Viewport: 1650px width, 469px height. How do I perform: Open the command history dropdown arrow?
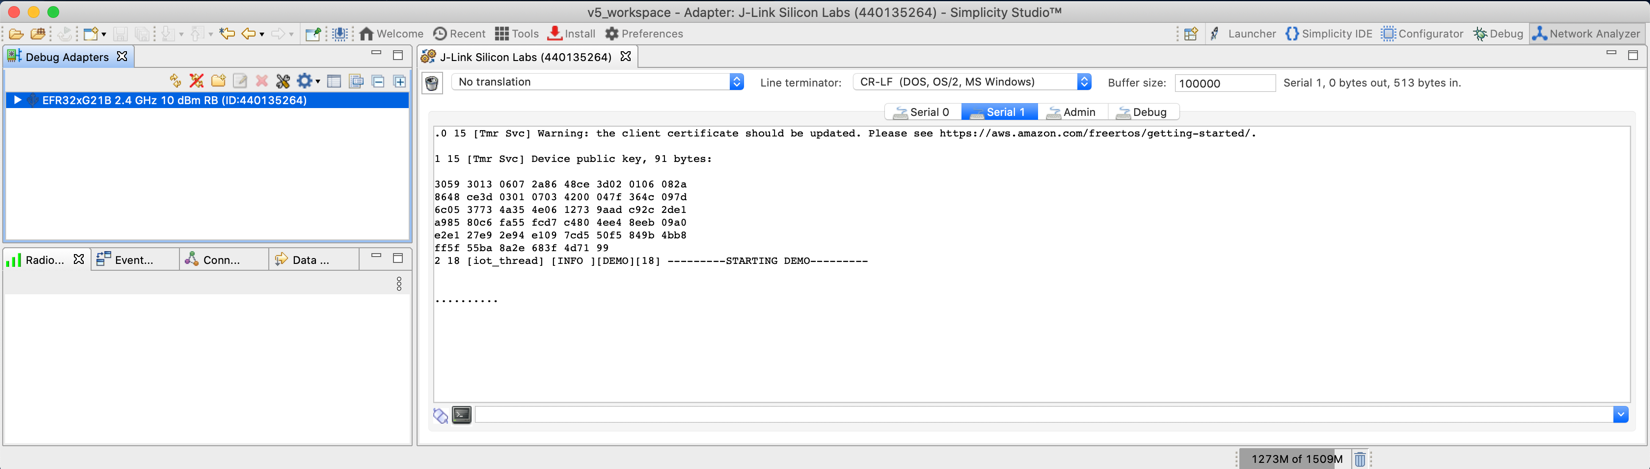click(x=1620, y=415)
